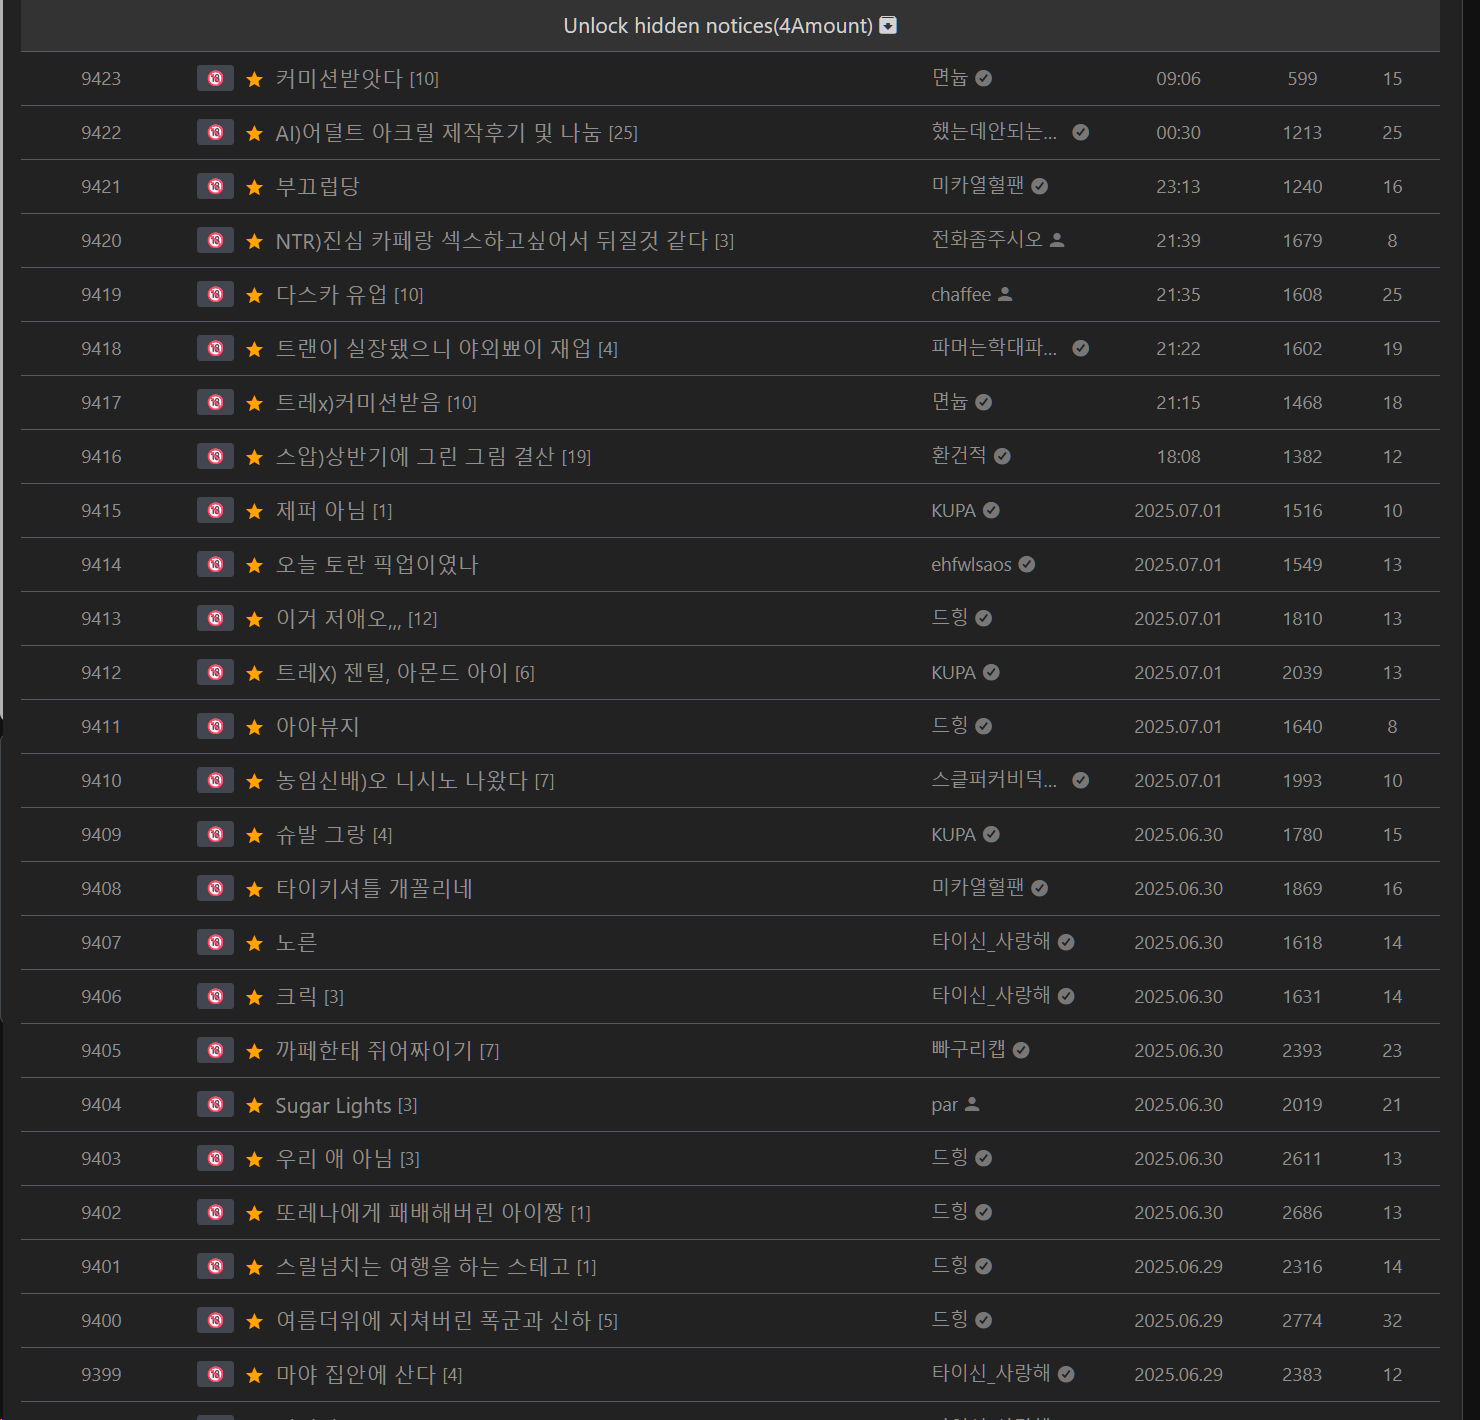Open post 아아뷰지
Screen dimensions: 1480x1420
point(318,726)
